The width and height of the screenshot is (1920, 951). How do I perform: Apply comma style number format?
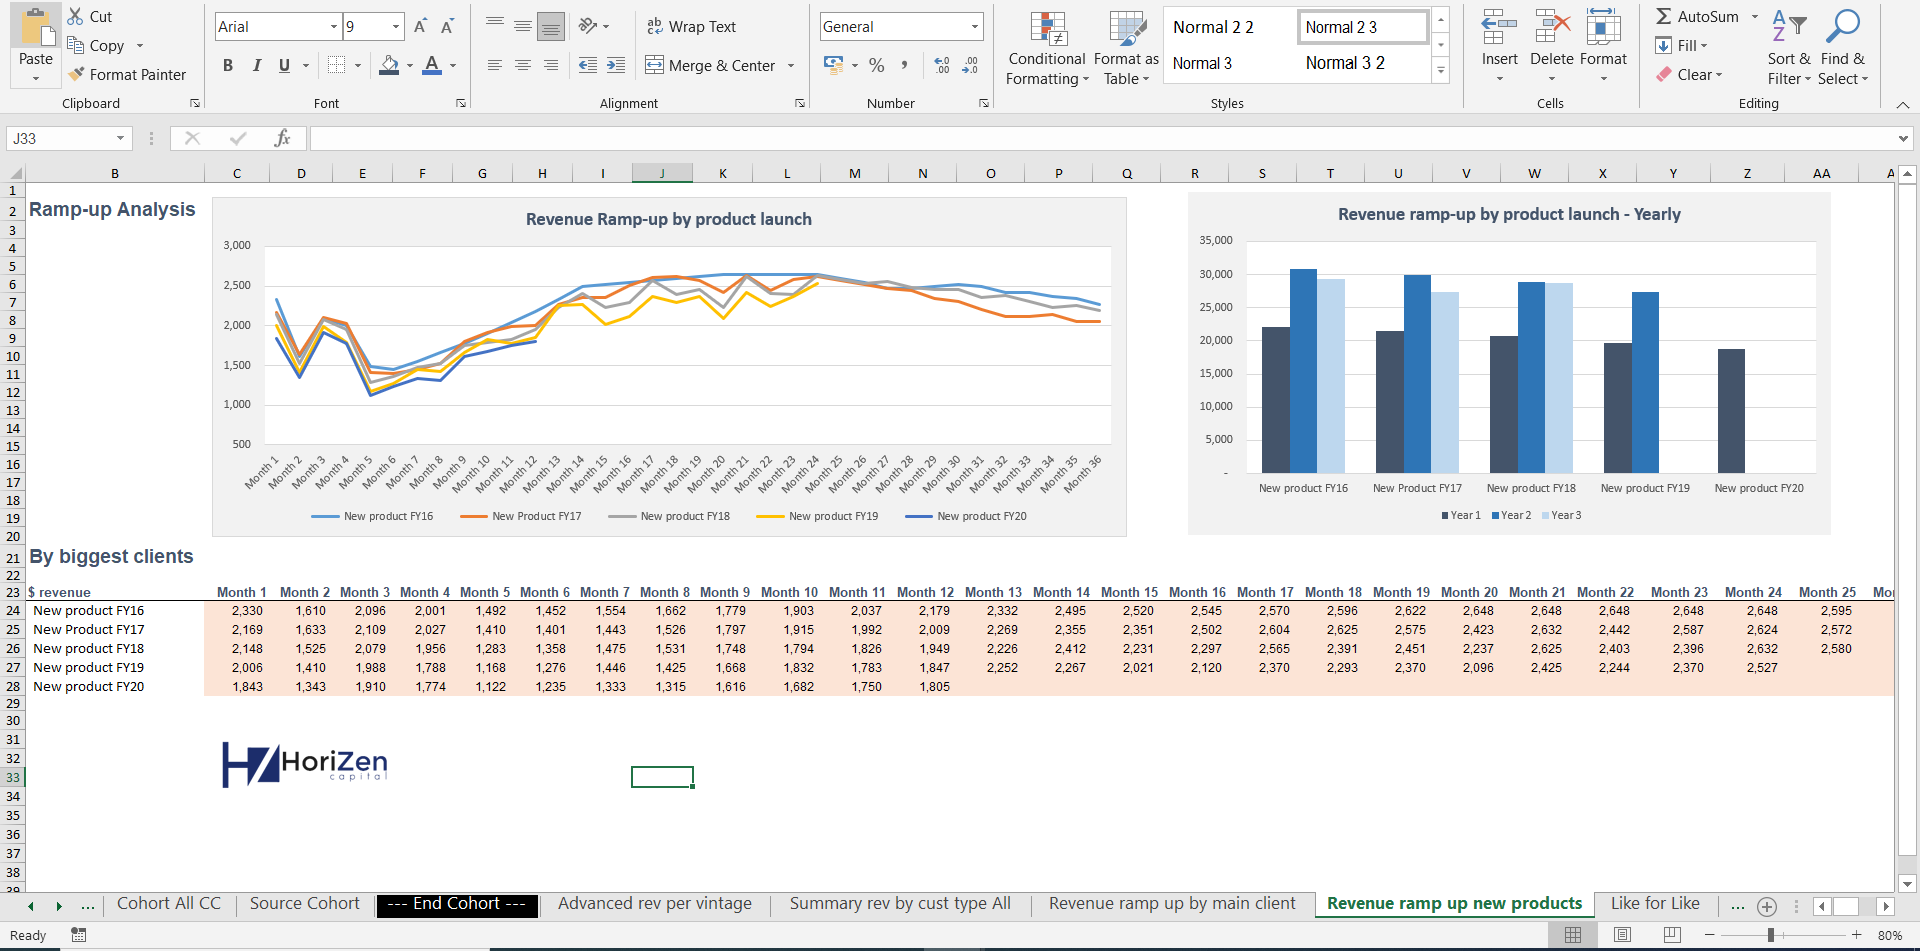click(x=905, y=65)
